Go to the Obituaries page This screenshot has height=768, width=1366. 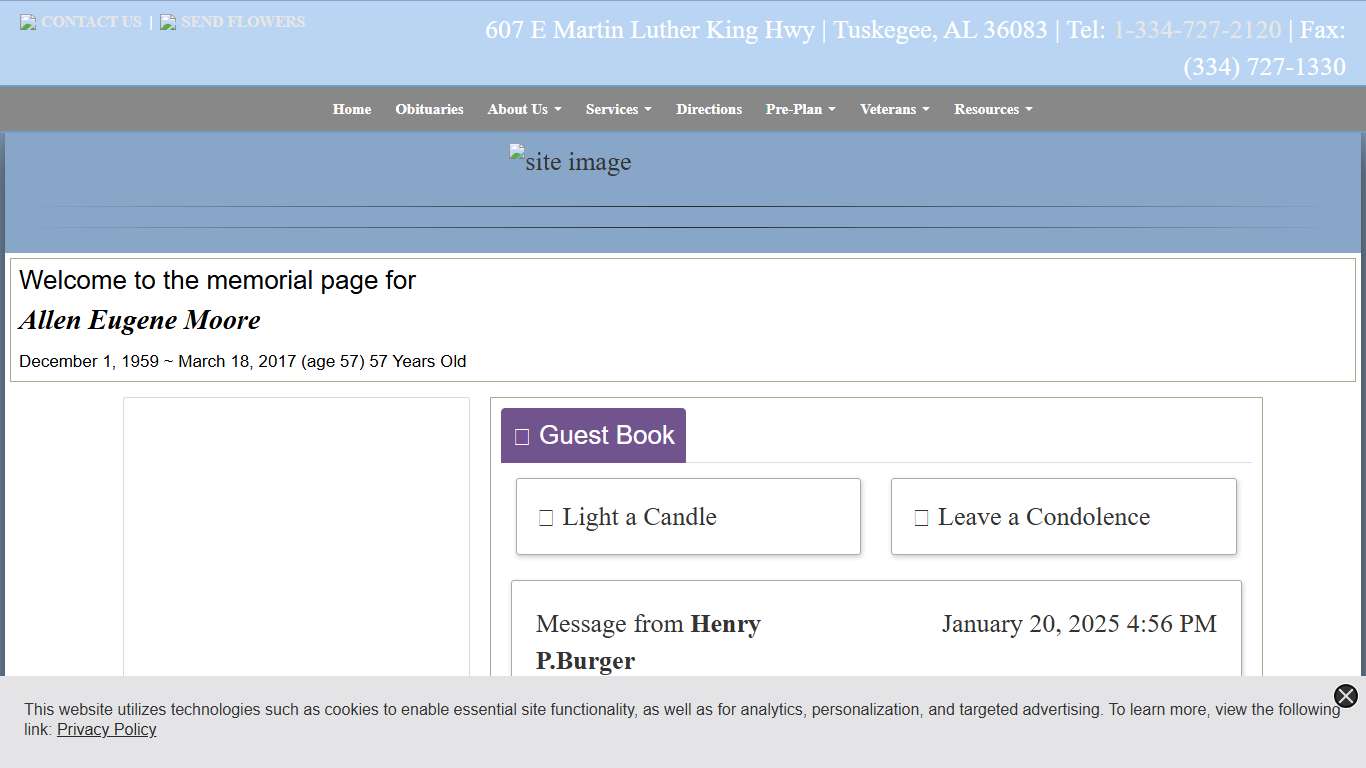pos(429,109)
